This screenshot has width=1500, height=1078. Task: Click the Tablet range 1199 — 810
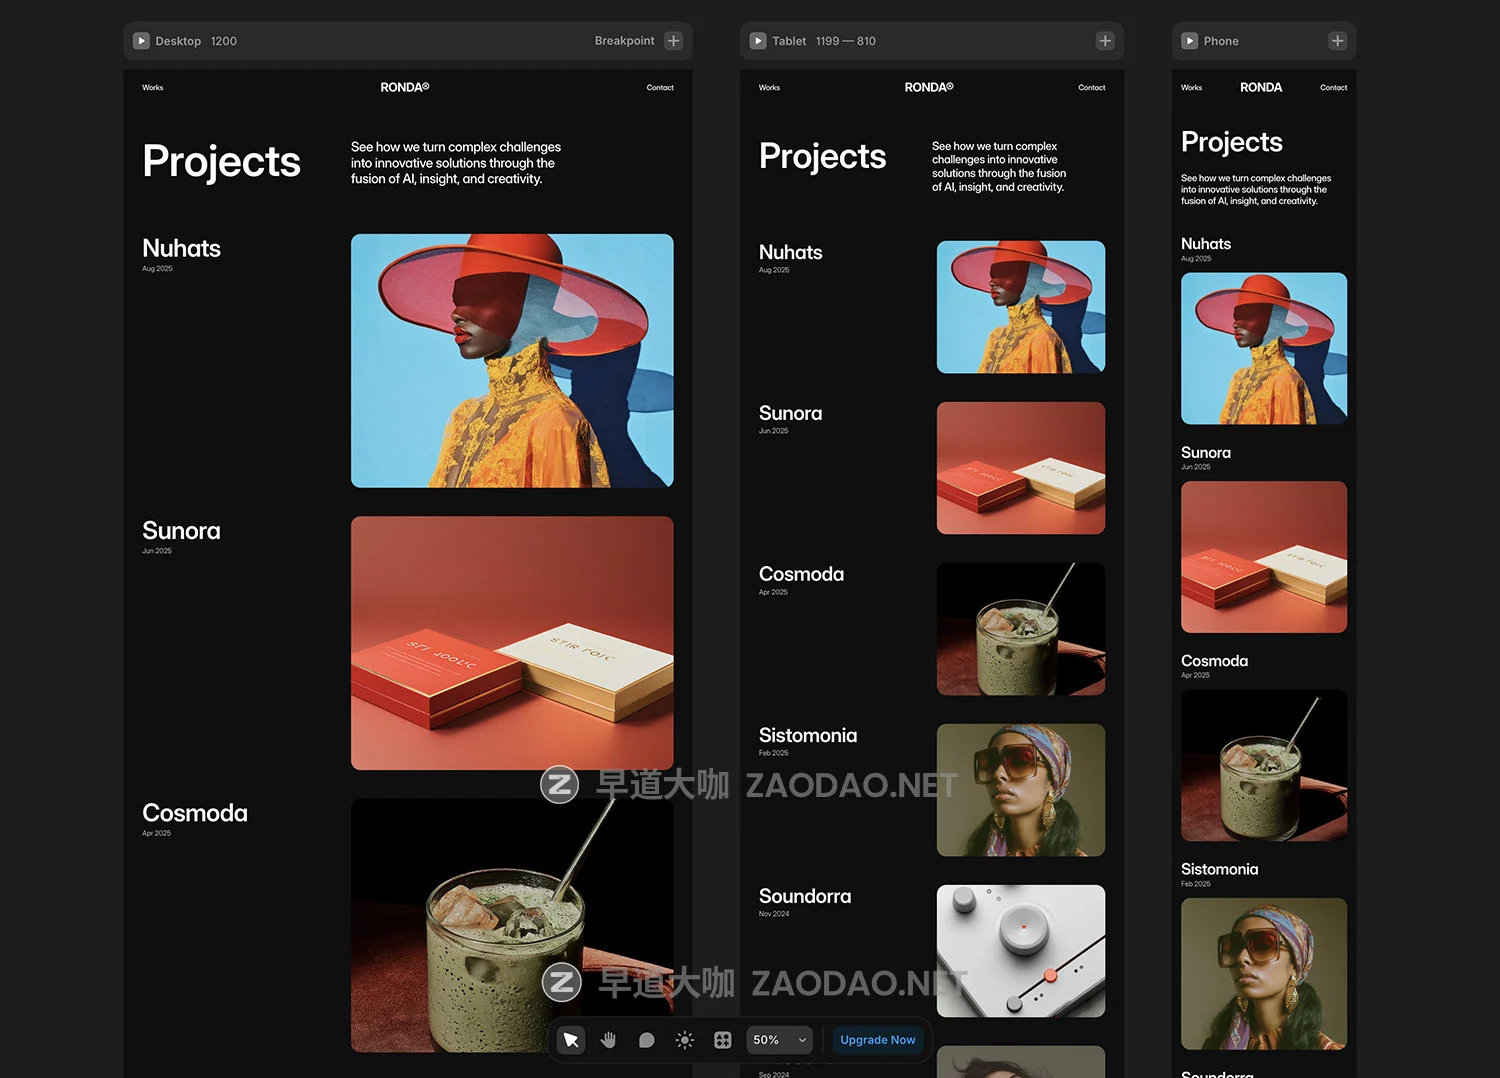pos(846,41)
